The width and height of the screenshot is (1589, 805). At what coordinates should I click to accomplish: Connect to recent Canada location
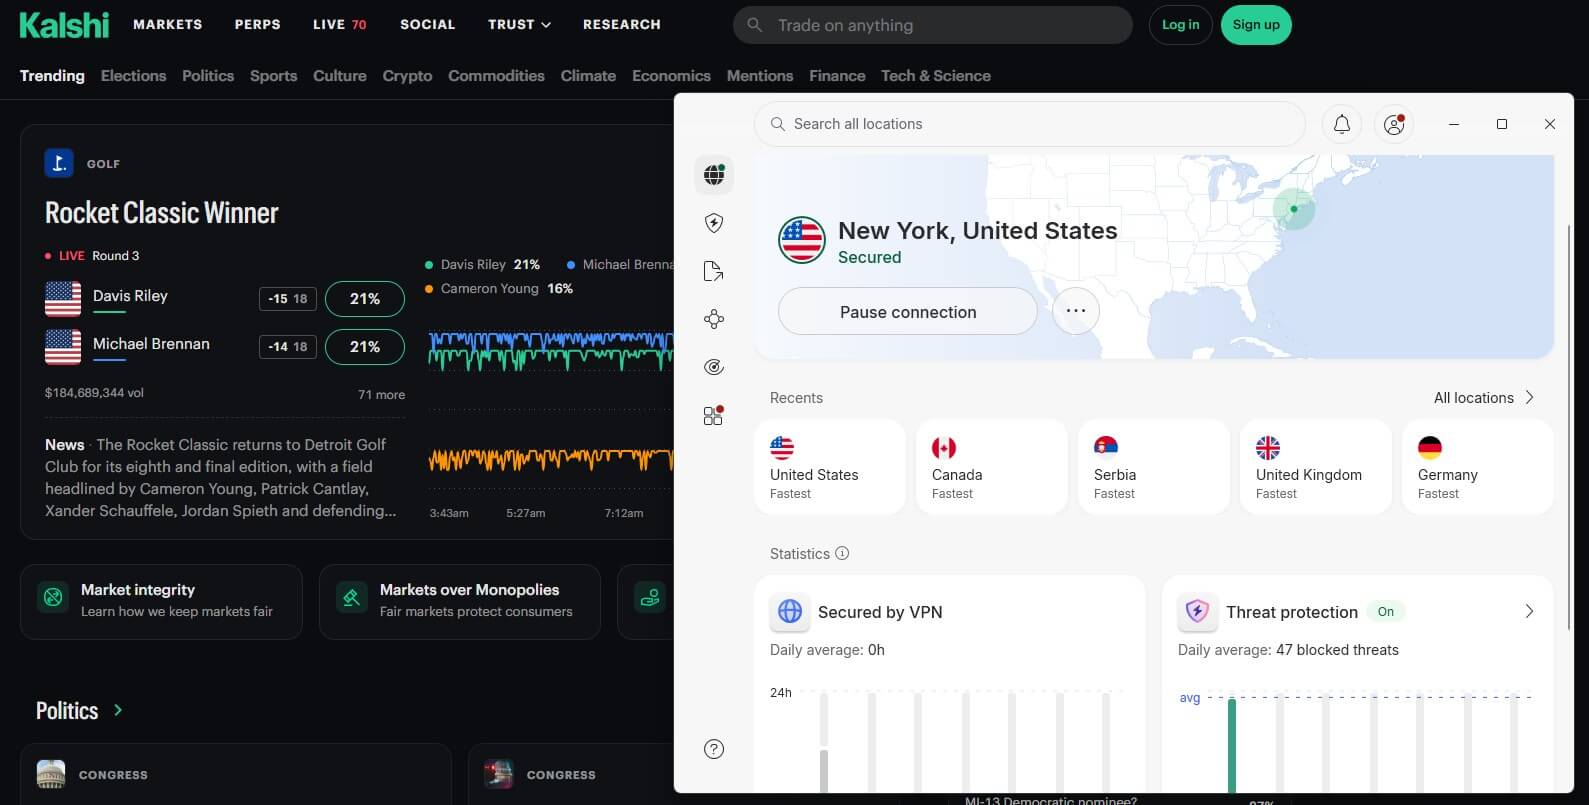click(992, 467)
